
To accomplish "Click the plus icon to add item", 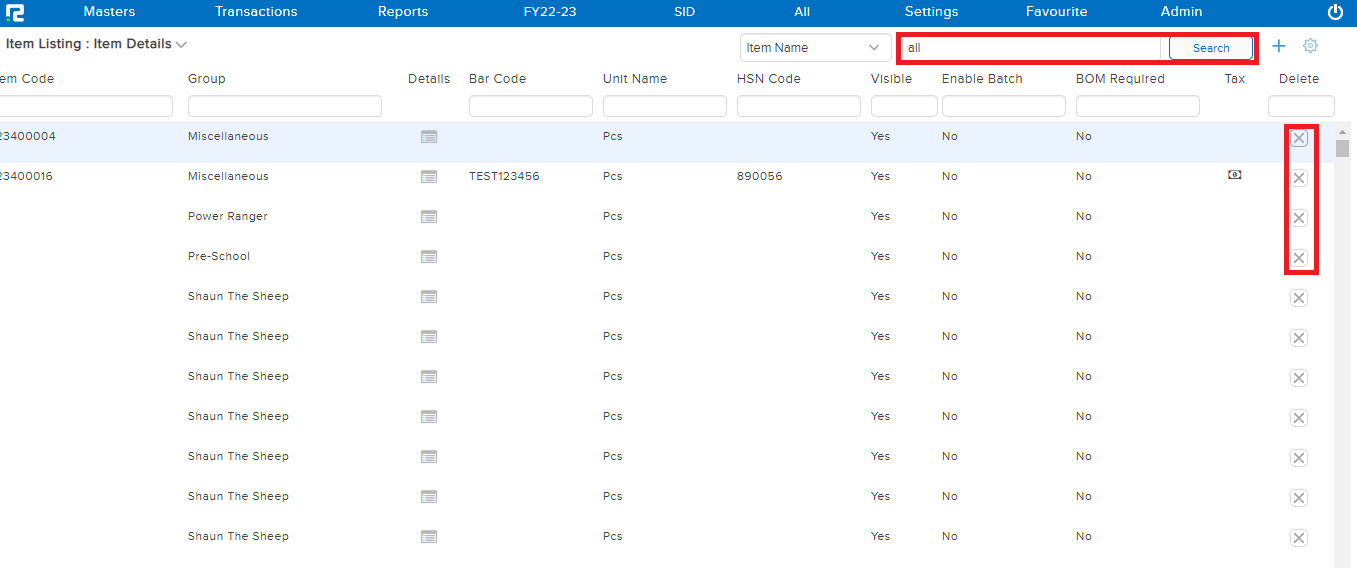I will [1279, 46].
